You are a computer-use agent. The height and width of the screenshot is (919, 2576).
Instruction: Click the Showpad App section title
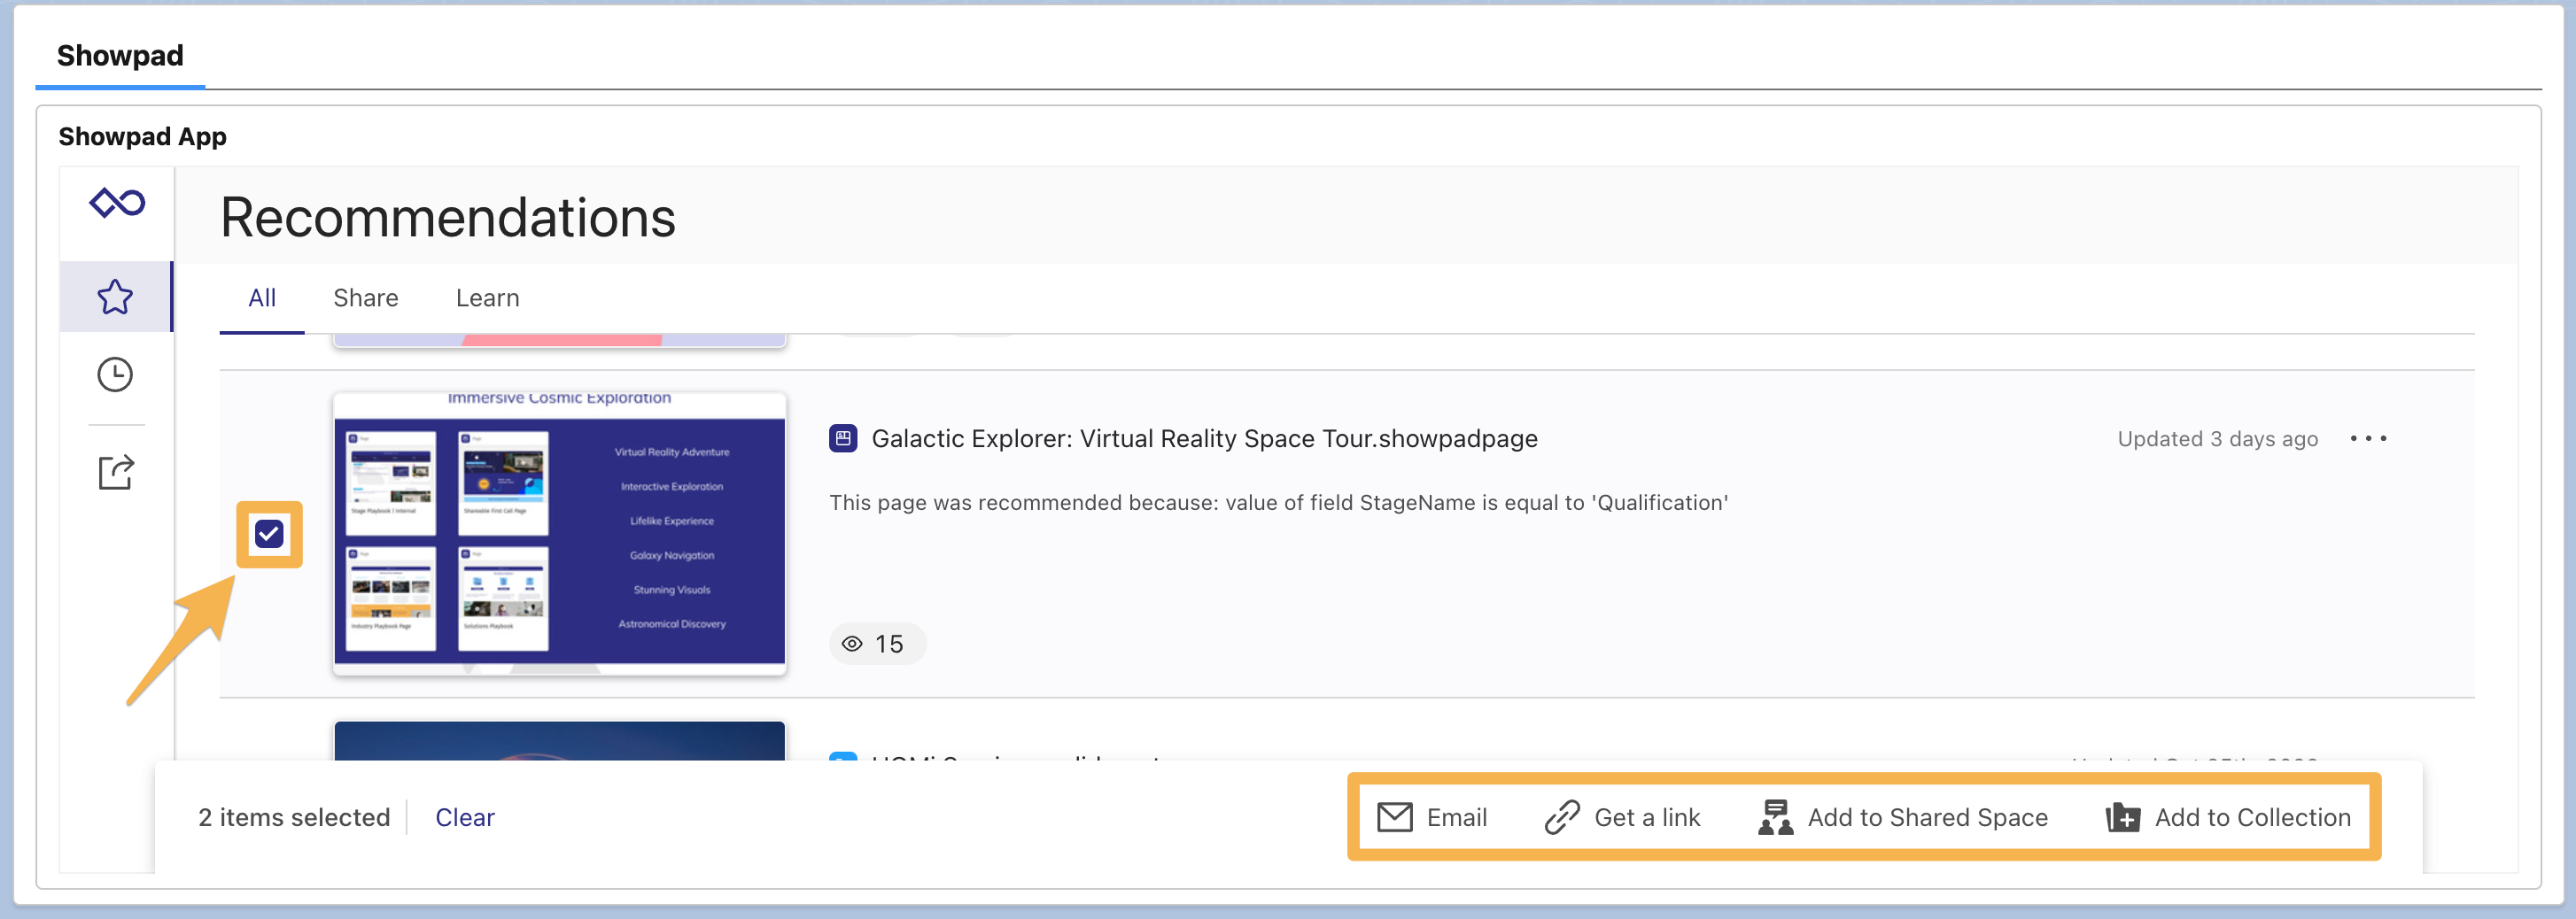pyautogui.click(x=142, y=136)
